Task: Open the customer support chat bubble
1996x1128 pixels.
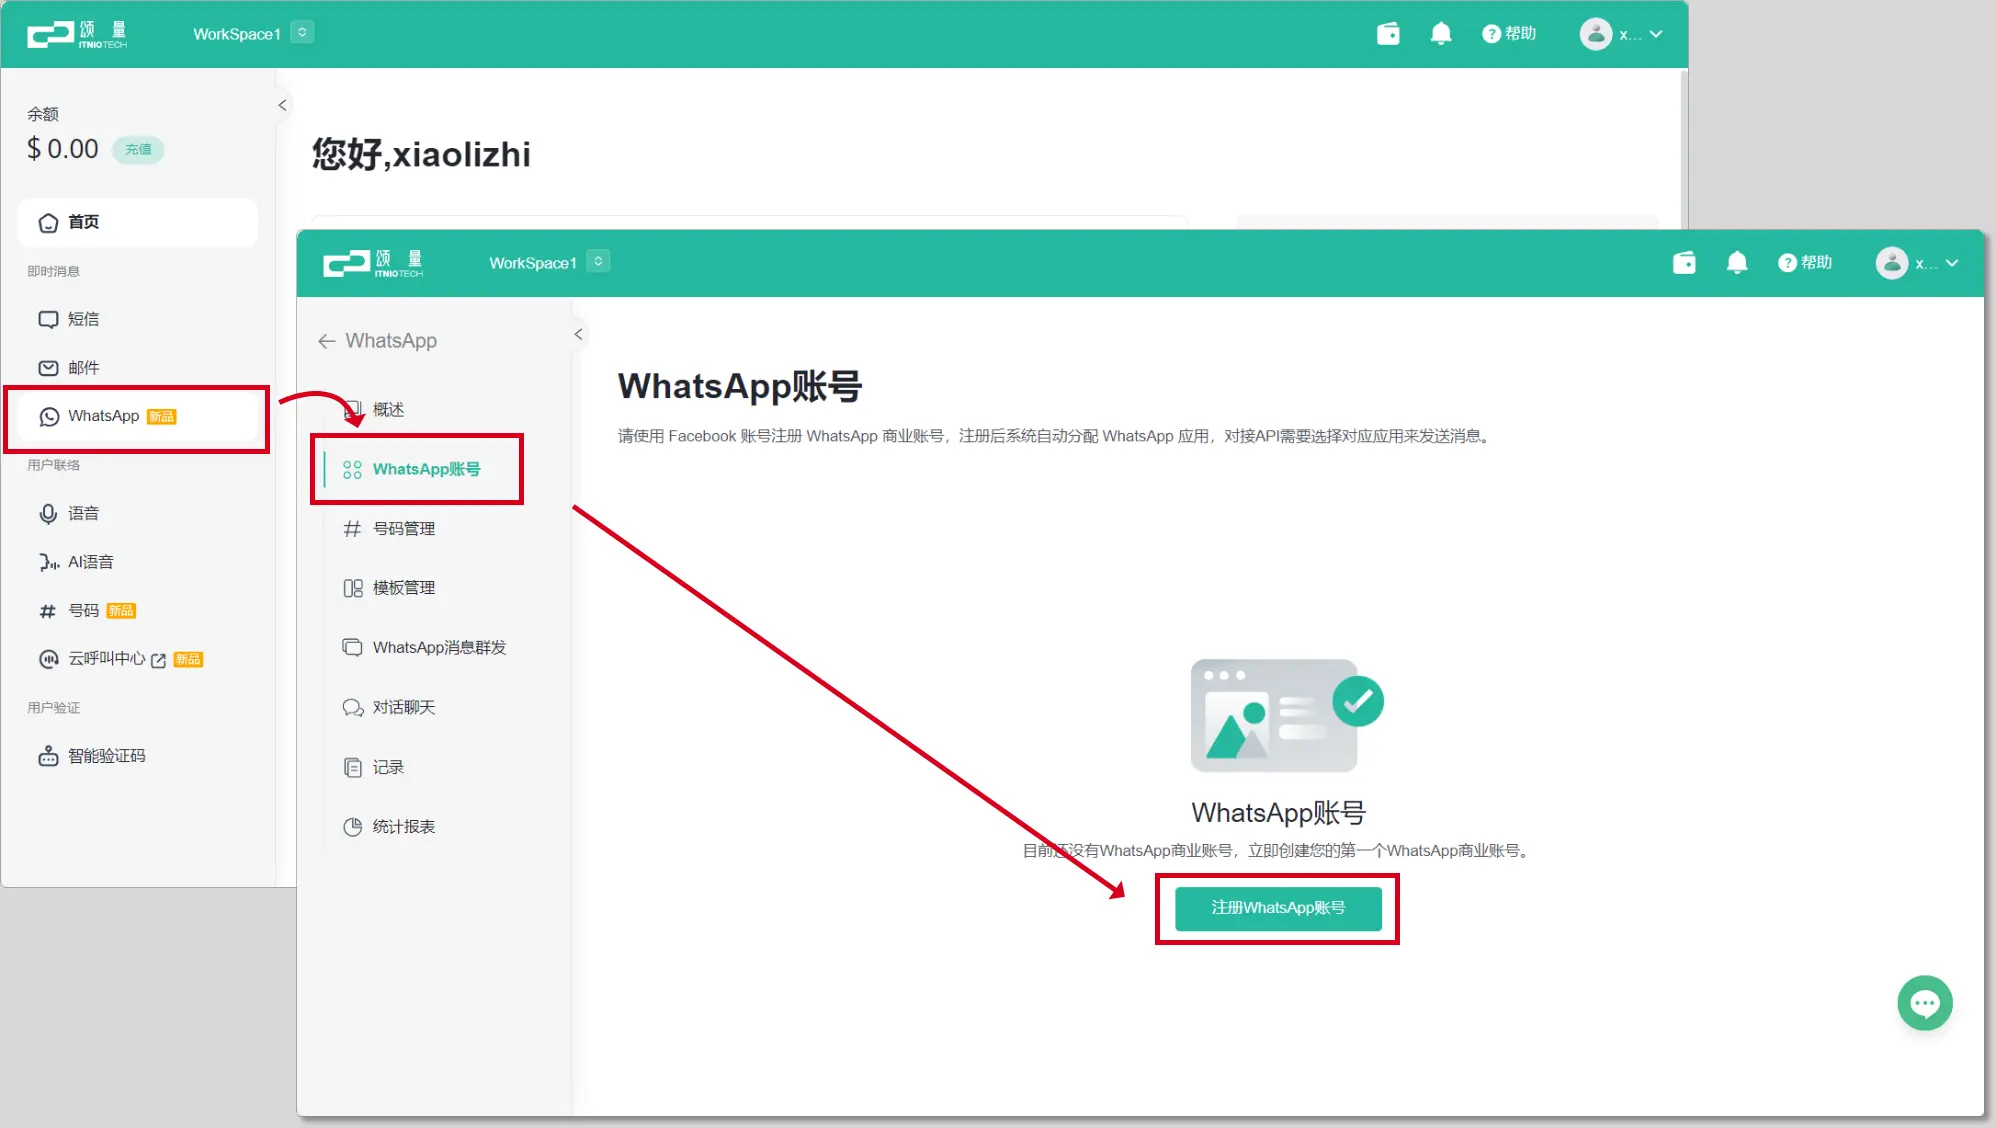Action: pyautogui.click(x=1924, y=1003)
